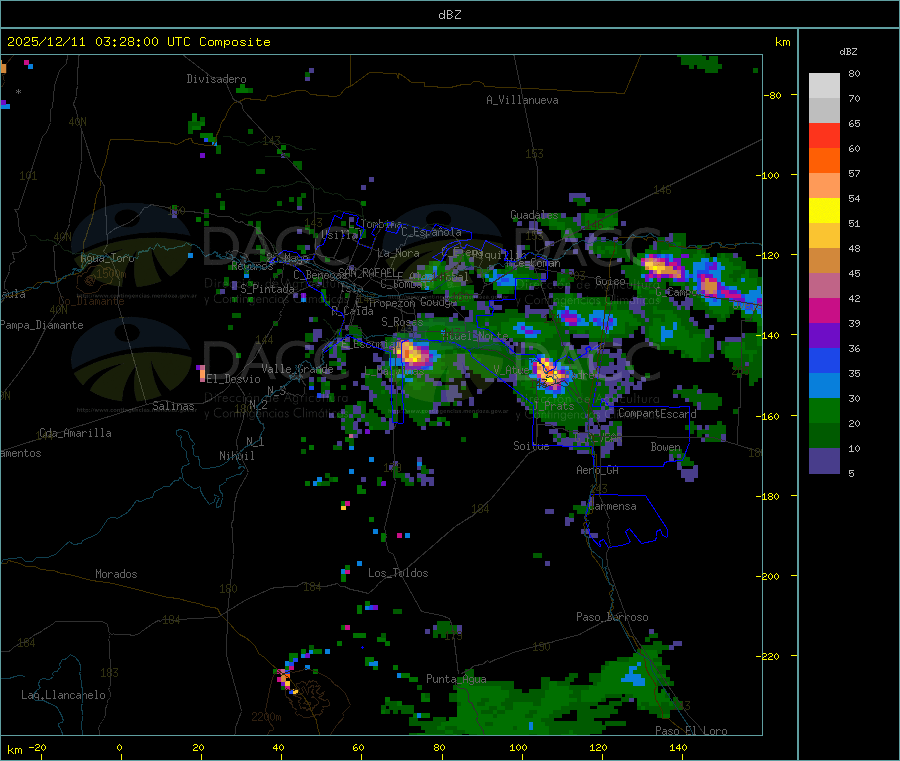Click the '-80' tick on the right axis
This screenshot has height=761, width=900.
772,95
